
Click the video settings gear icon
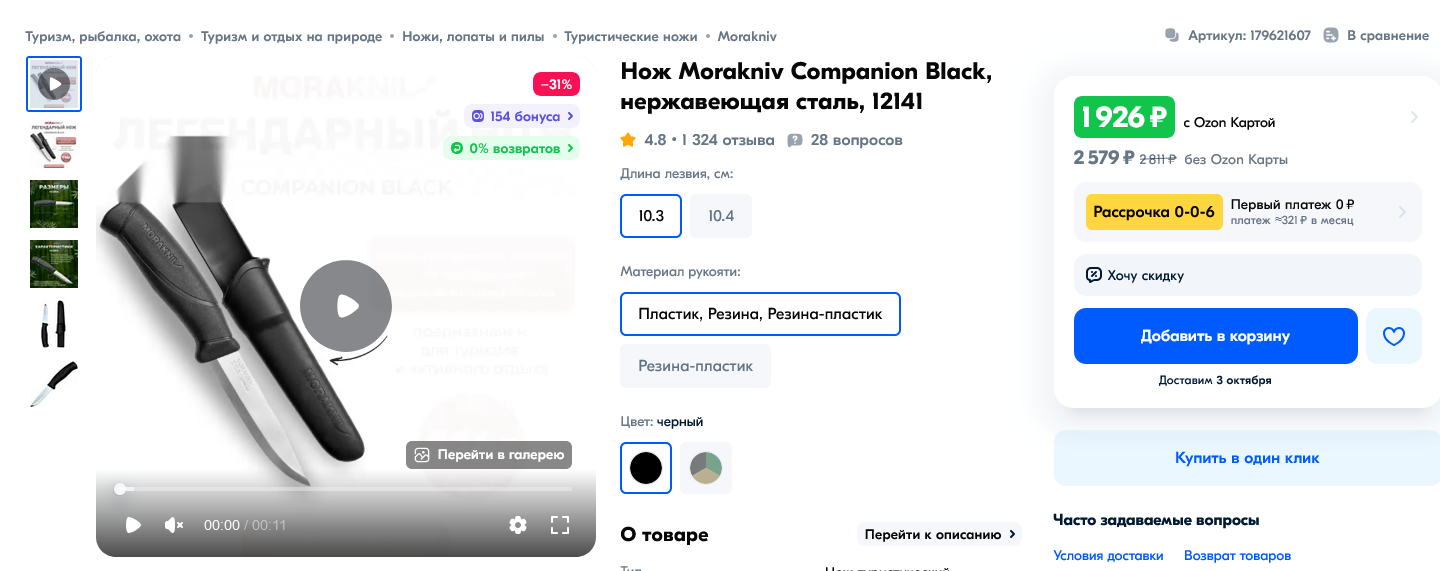517,525
